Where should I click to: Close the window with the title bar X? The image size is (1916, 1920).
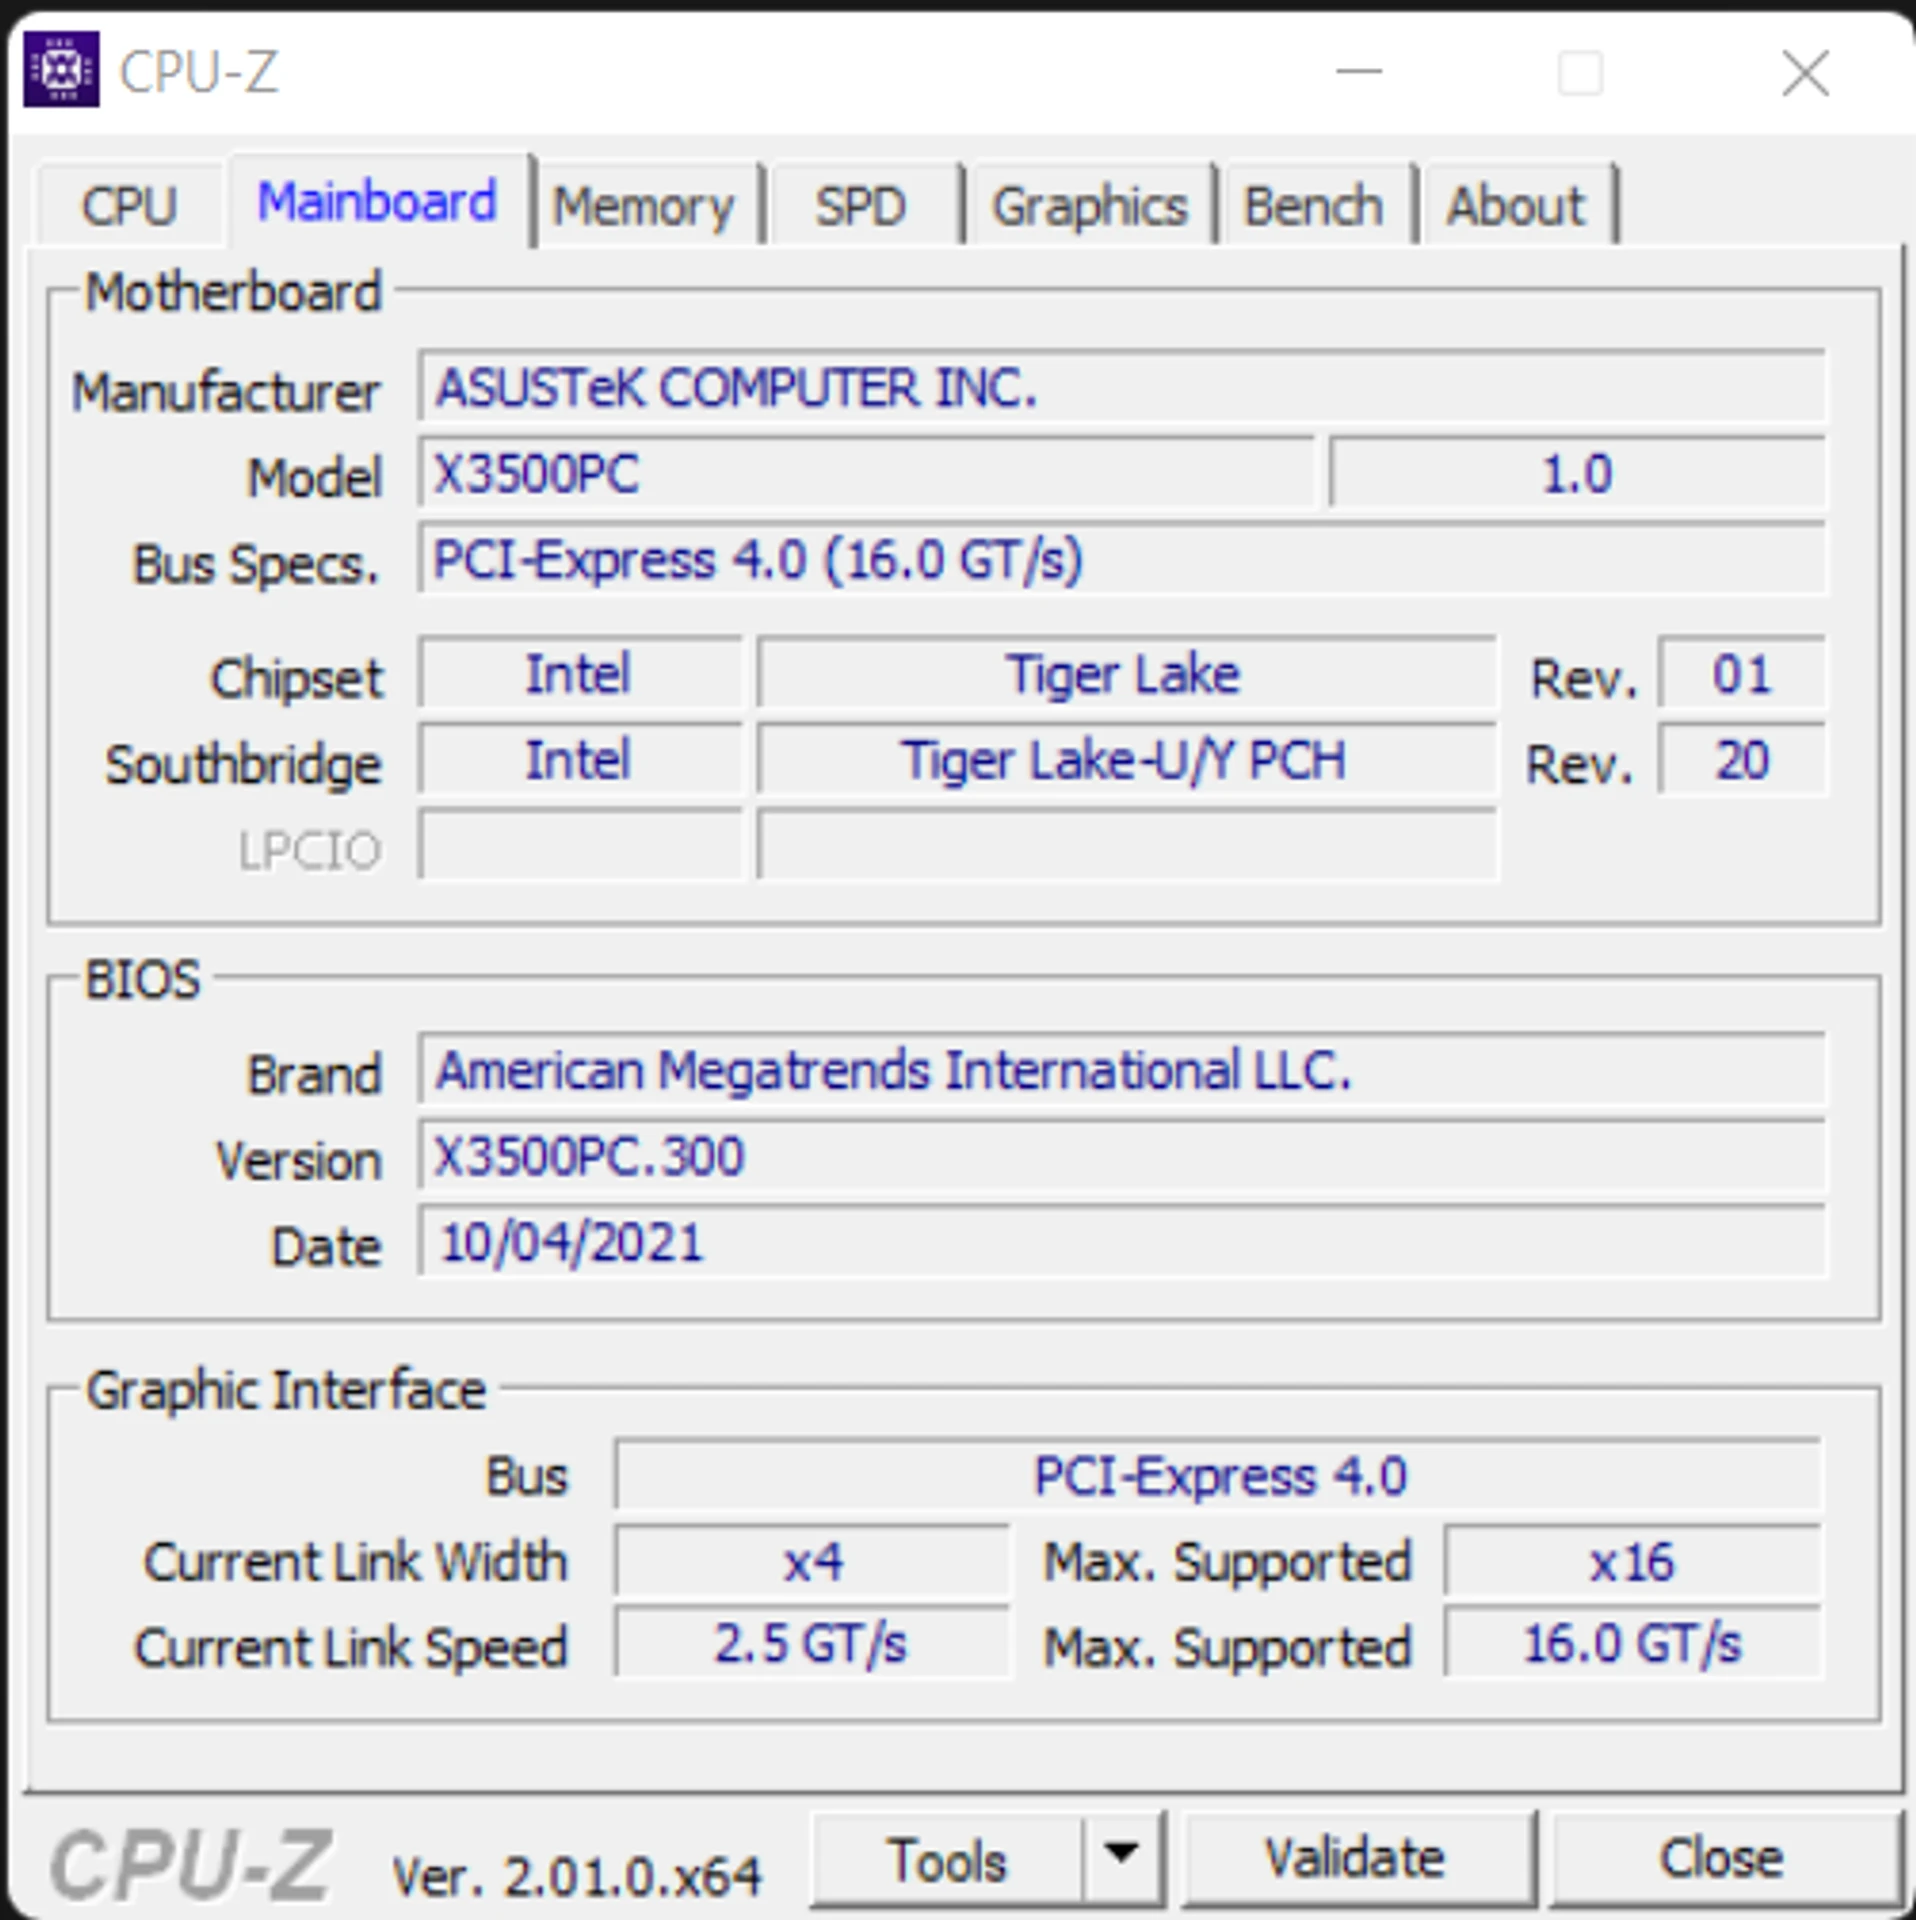tap(1805, 73)
